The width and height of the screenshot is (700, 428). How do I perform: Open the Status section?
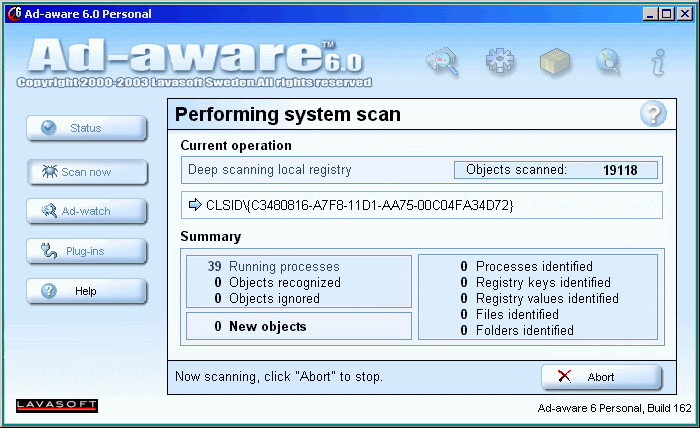87,128
